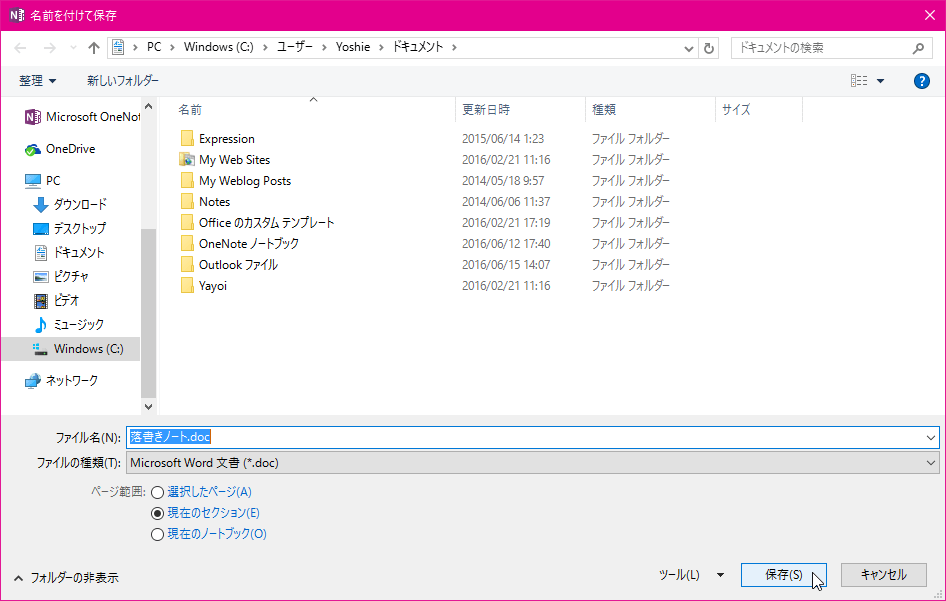Screen dimensions: 946x601
Task: Change the view layout icon
Action: 859,80
